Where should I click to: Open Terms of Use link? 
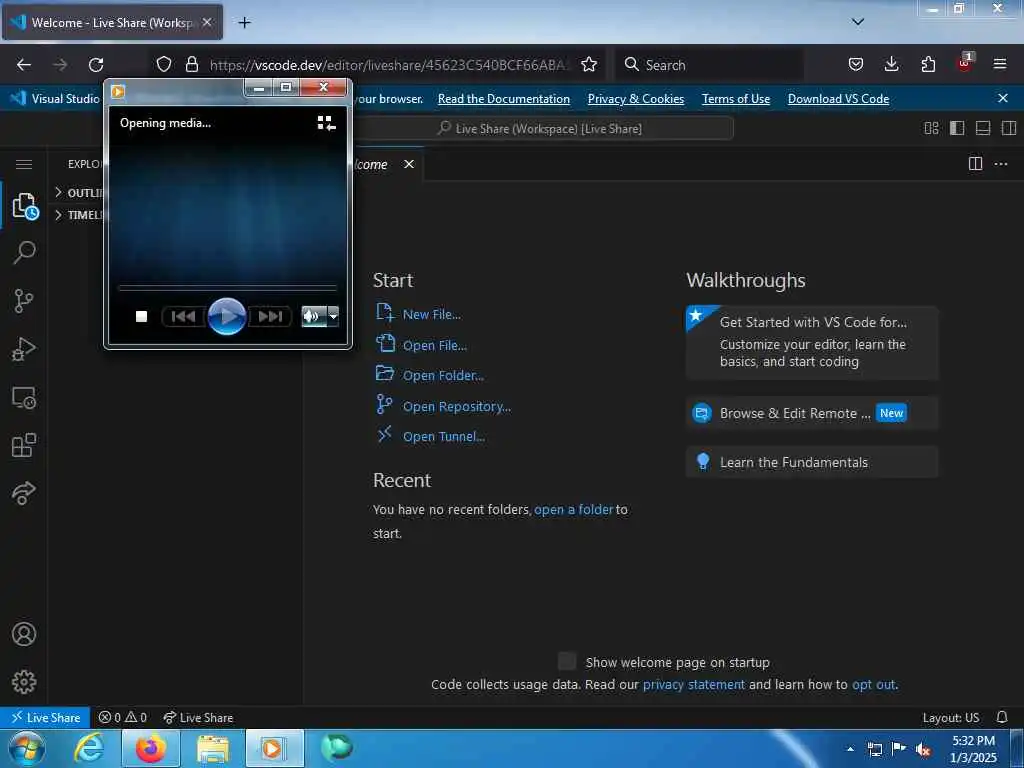coord(735,99)
